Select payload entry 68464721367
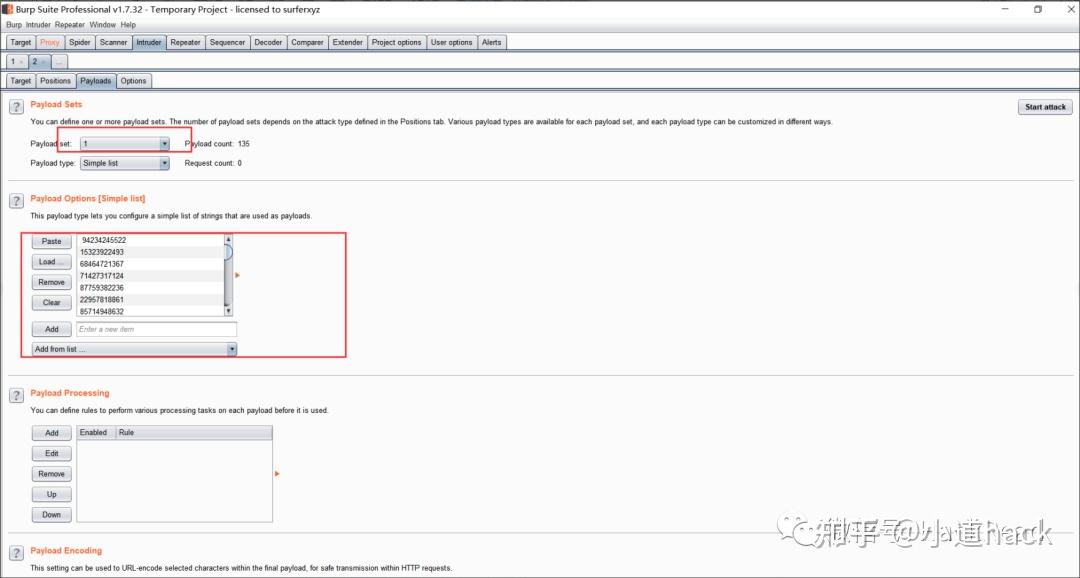This screenshot has width=1080, height=578. click(151, 264)
